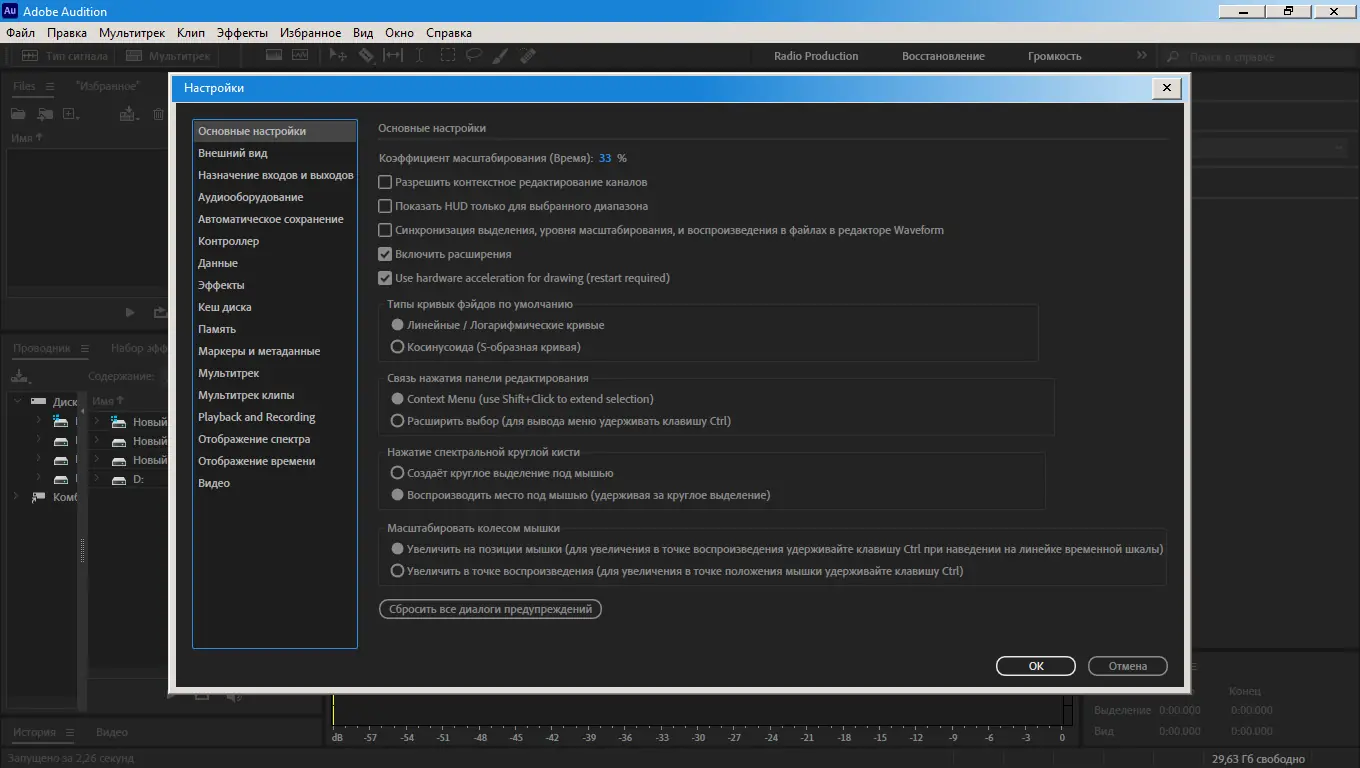Select the Slip tool in the toolbar
Image resolution: width=1360 pixels, height=768 pixels.
(393, 56)
